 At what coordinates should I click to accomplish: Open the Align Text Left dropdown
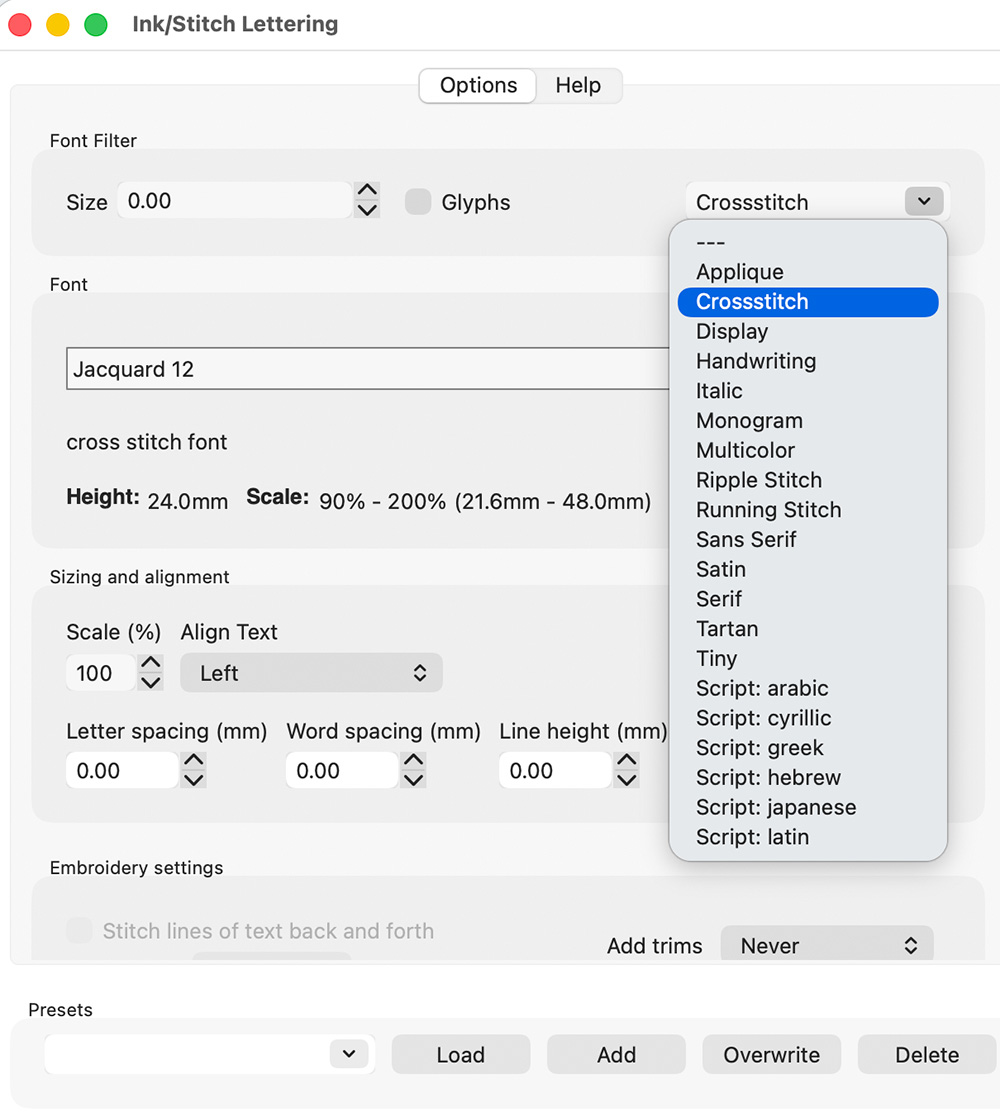pyautogui.click(x=311, y=672)
